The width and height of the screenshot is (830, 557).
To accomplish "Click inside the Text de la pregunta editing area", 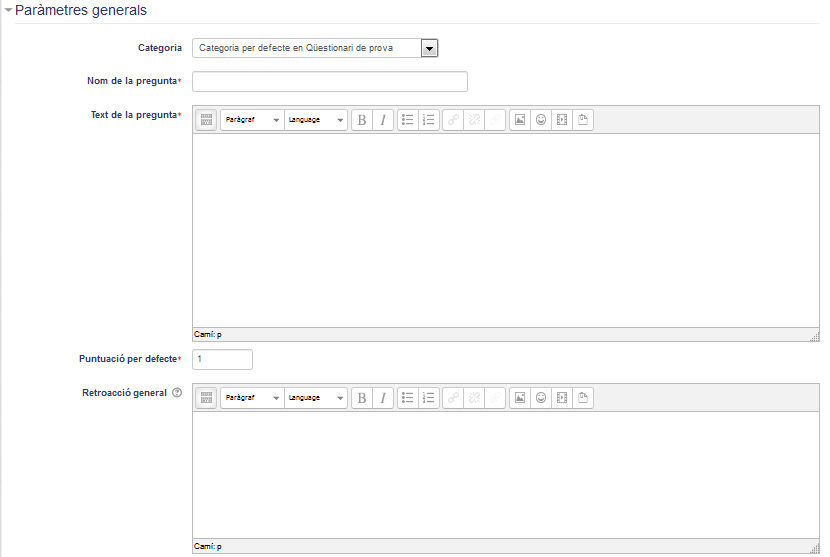I will pyautogui.click(x=506, y=230).
